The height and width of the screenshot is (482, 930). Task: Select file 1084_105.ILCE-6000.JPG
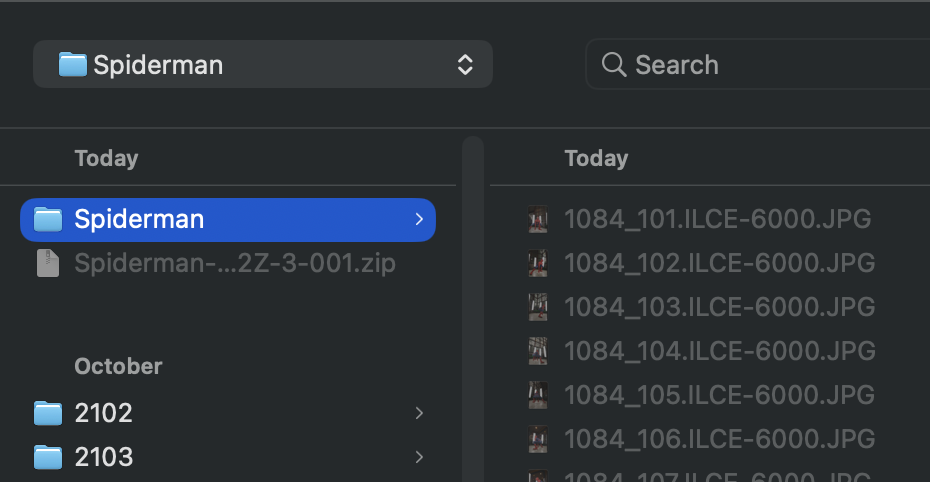pos(719,395)
